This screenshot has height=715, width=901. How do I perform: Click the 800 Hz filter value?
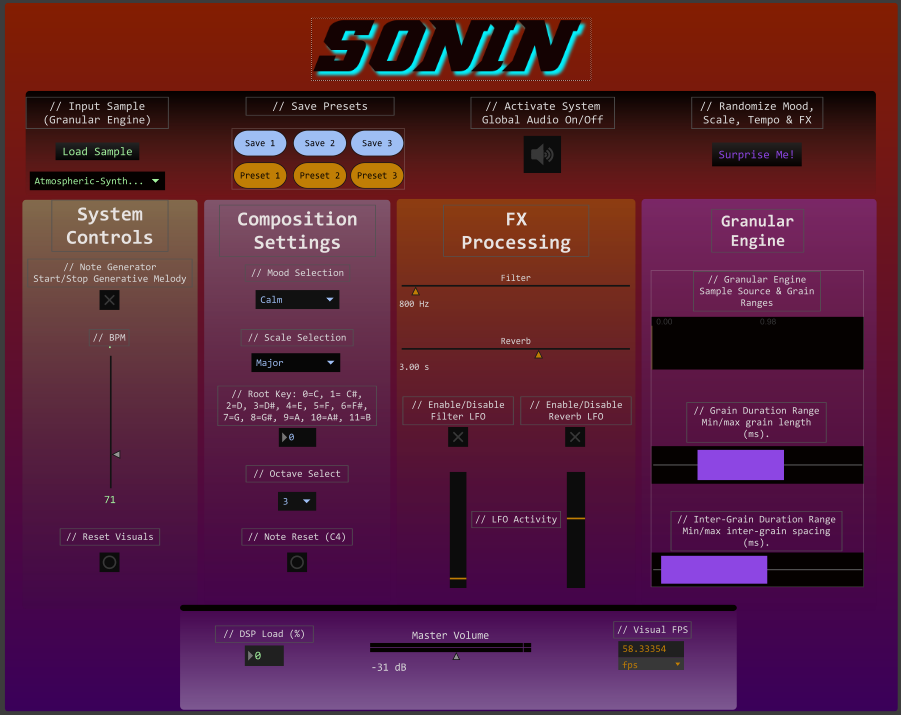point(414,304)
